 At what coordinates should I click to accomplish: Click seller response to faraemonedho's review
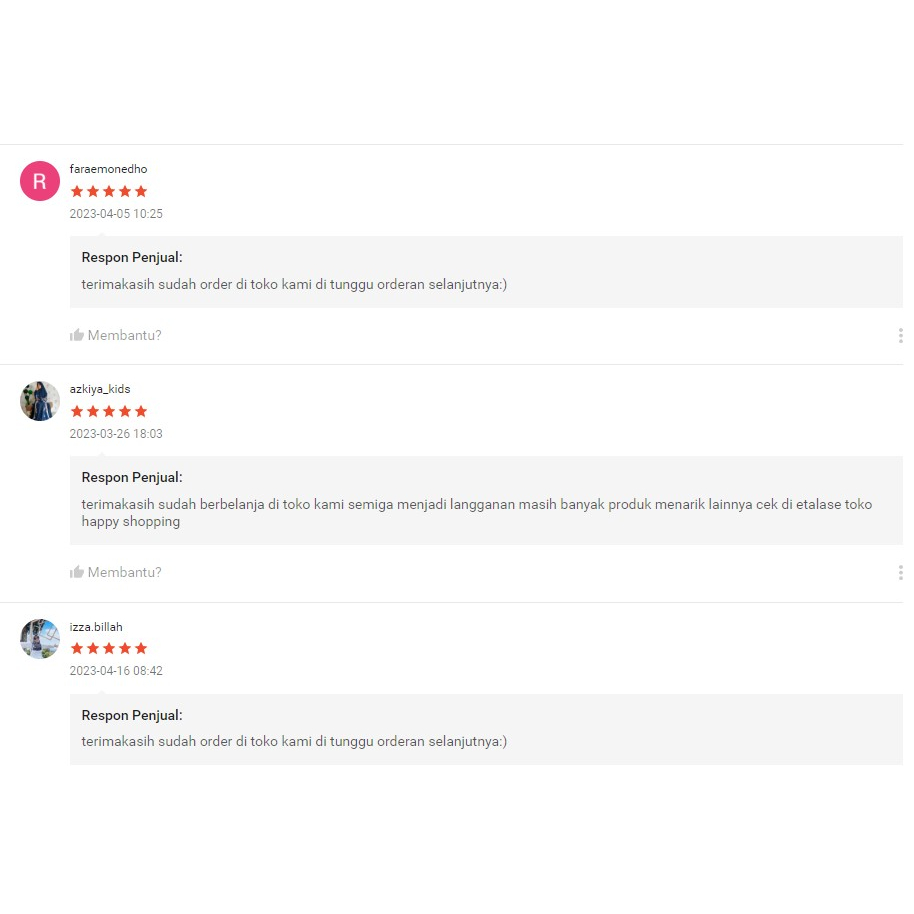click(x=294, y=284)
